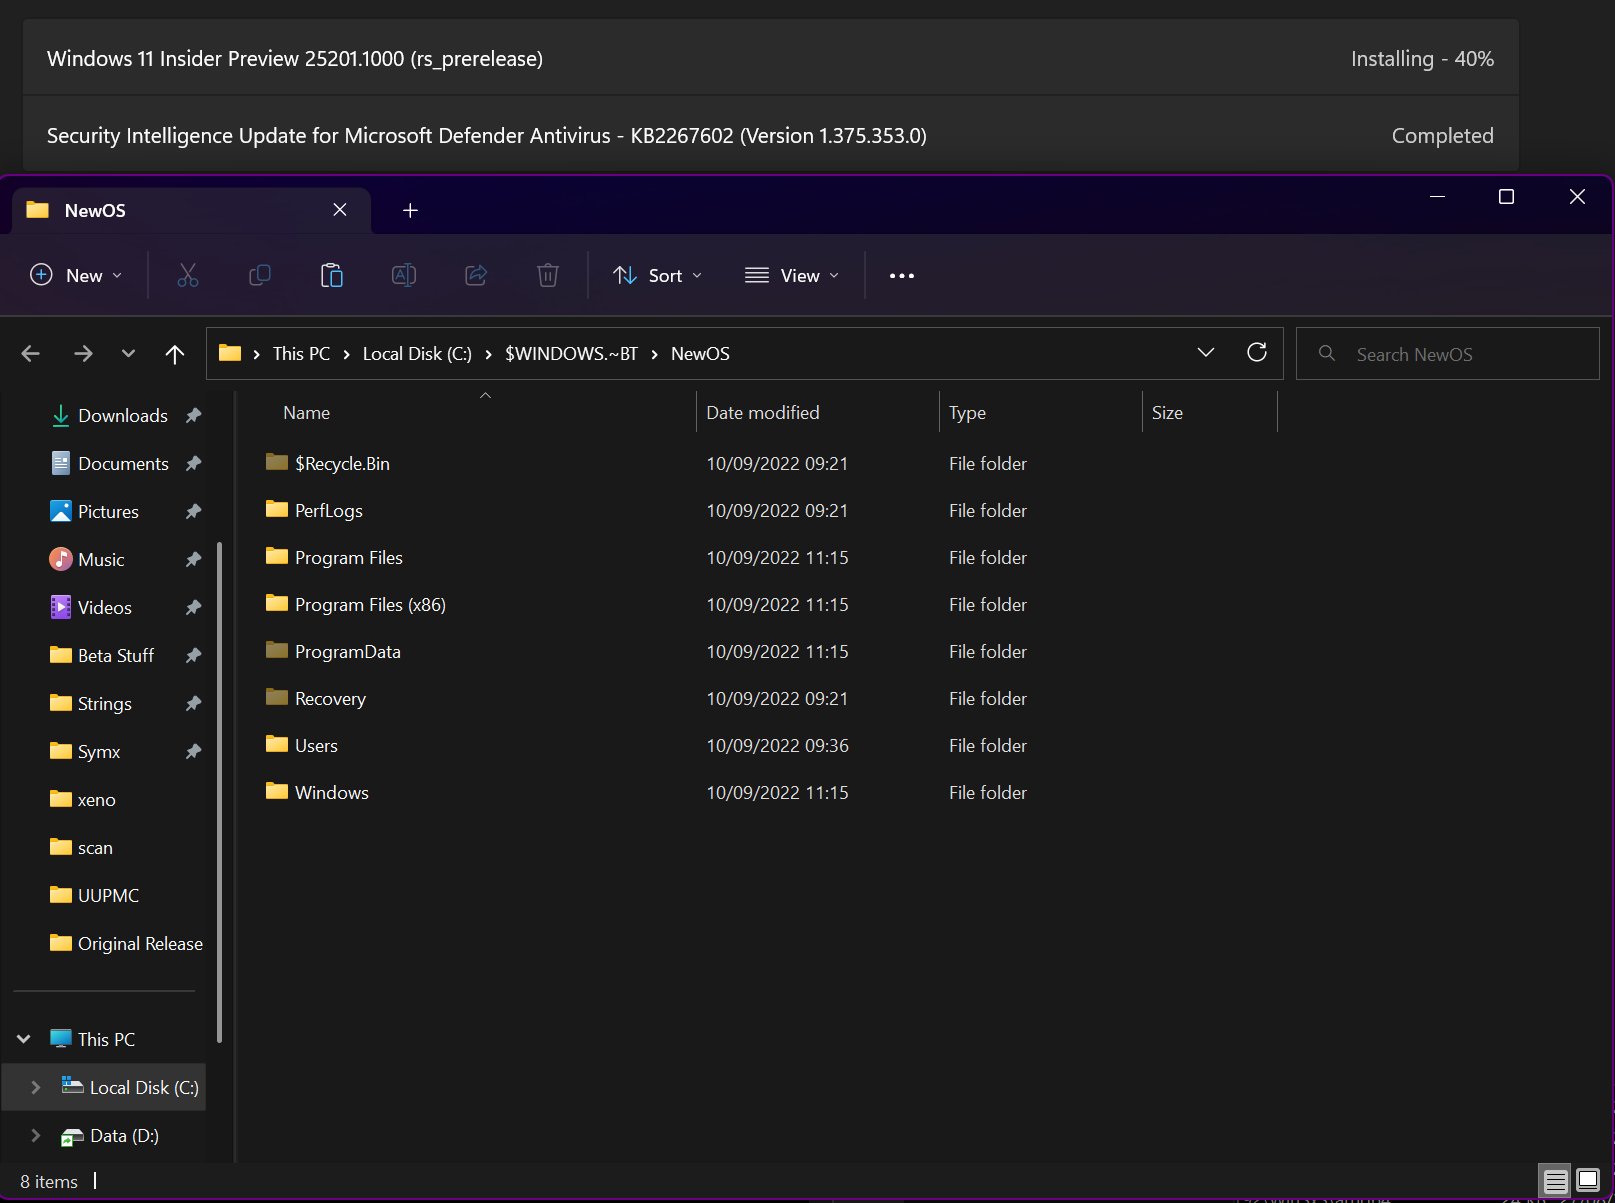
Task: Unpin Beta Stuff using its pin icon
Action: (x=194, y=656)
